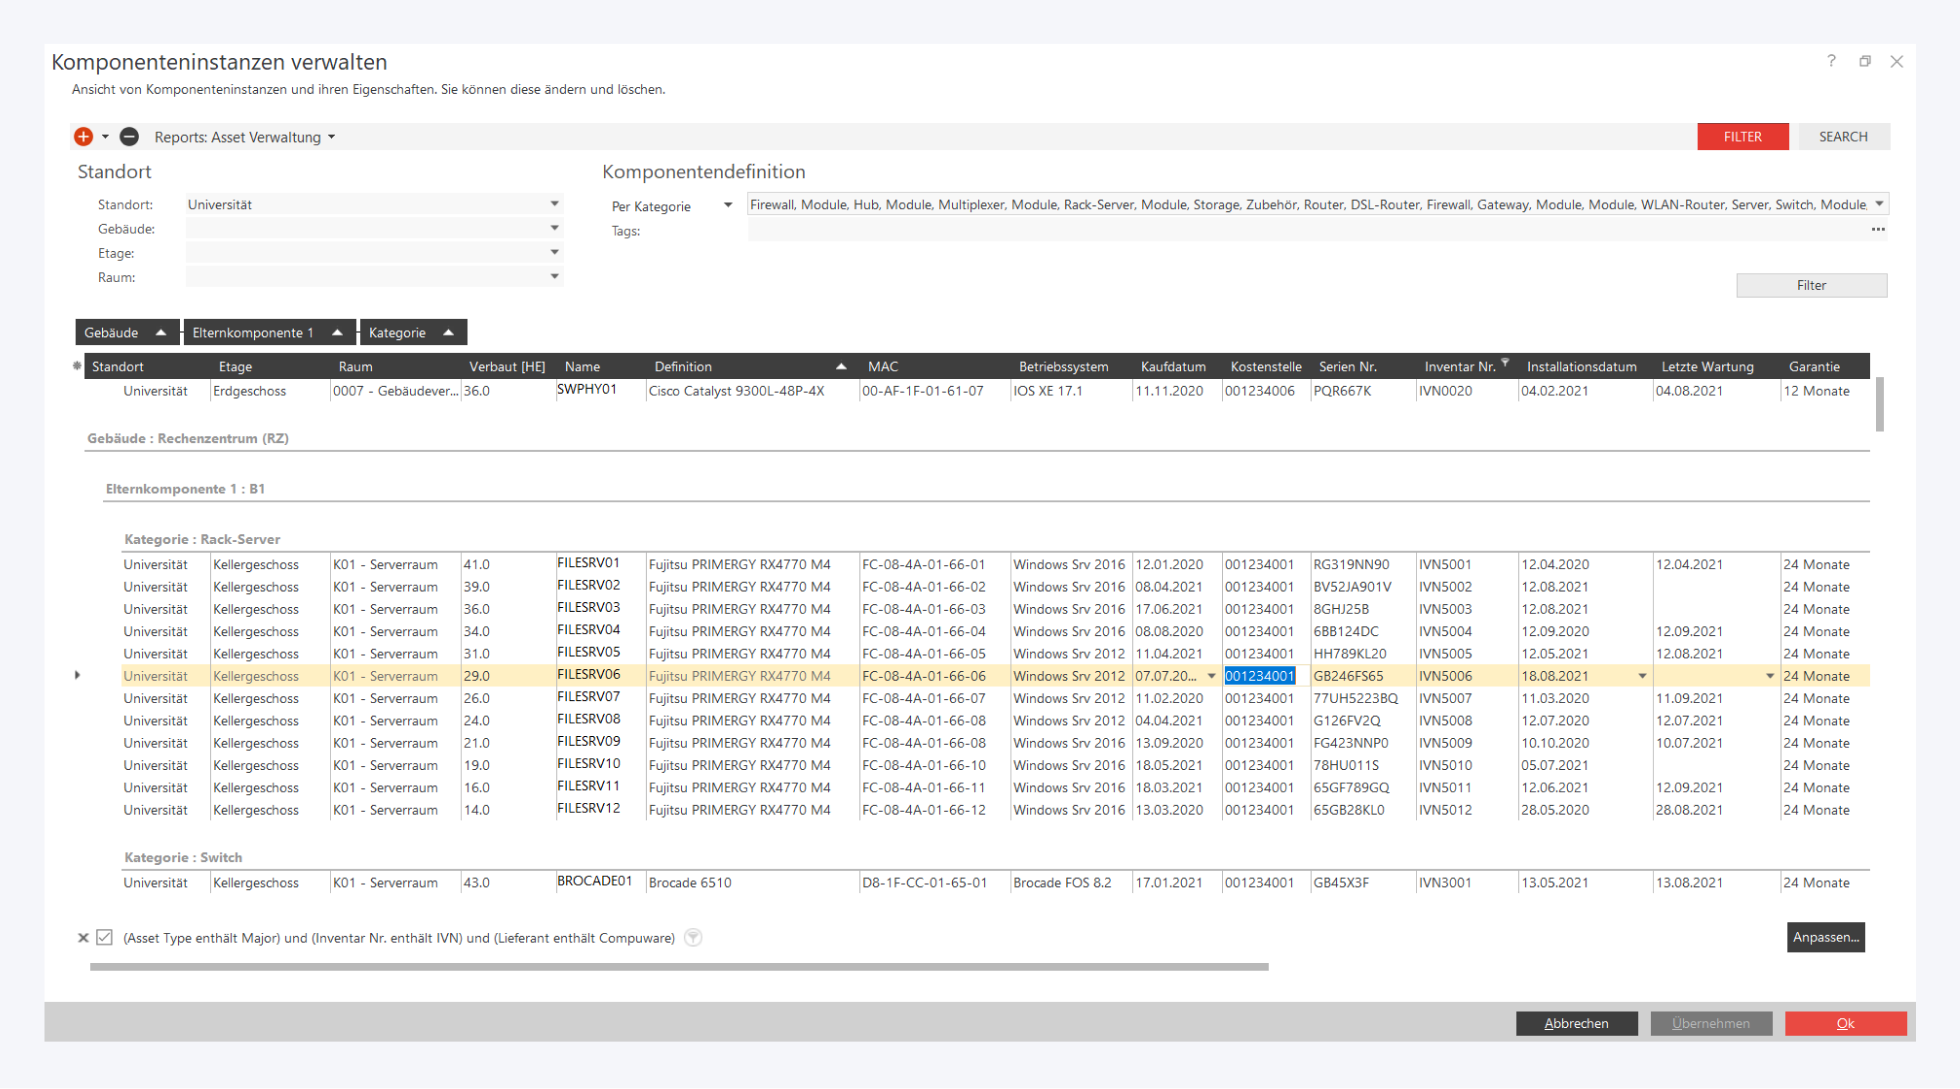Switch to the SEARCH tab
Screen dimensions: 1960x1089
(1842, 137)
